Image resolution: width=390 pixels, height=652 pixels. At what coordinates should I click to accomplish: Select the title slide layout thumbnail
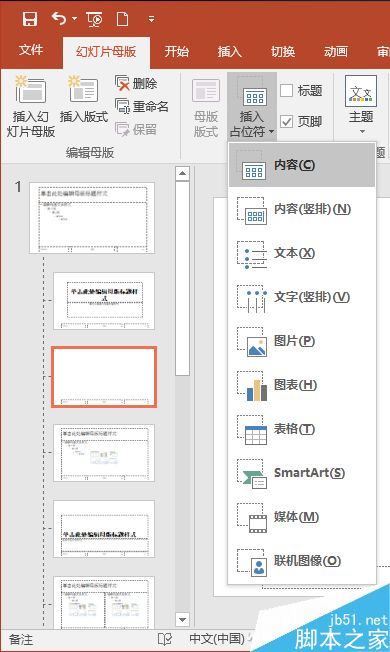[104, 301]
